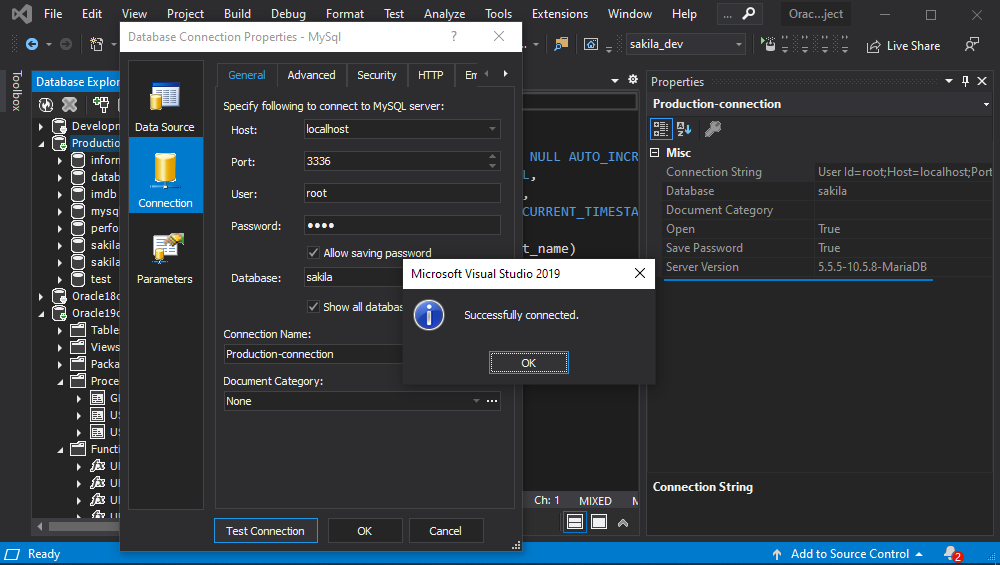1000x565 pixels.
Task: Click the dialog help question mark
Action: point(453,36)
